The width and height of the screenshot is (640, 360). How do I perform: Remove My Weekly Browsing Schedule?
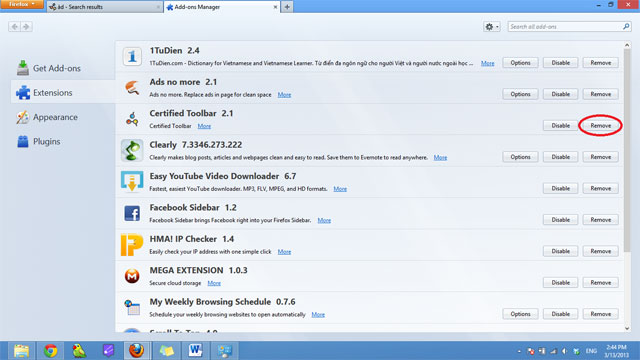pos(600,314)
